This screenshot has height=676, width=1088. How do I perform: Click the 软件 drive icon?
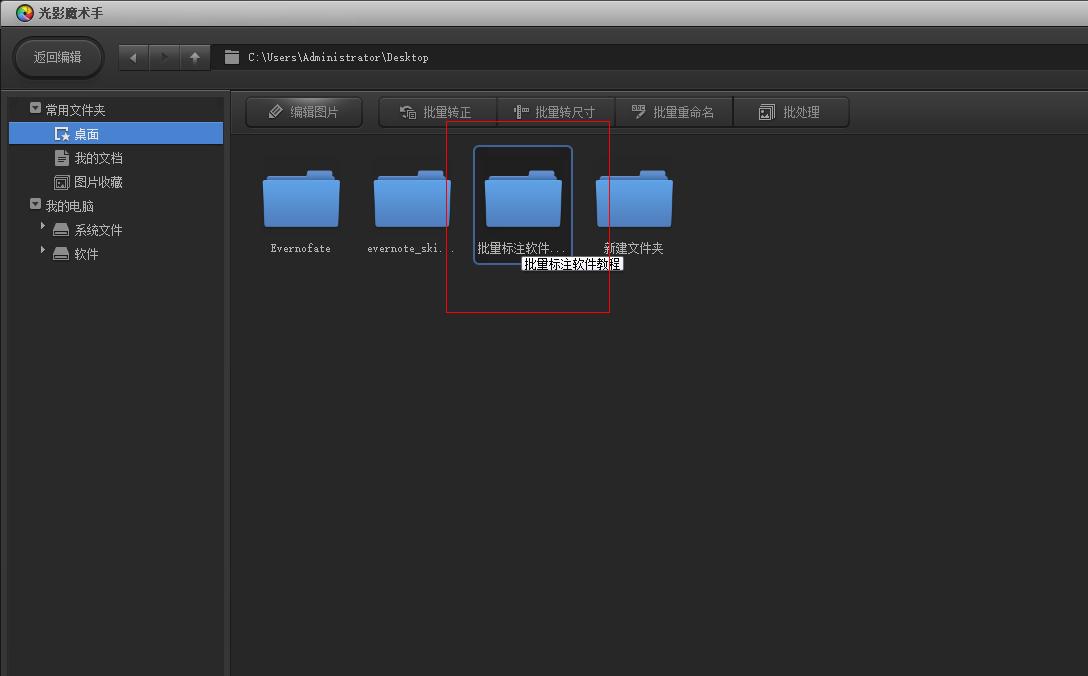coord(61,253)
